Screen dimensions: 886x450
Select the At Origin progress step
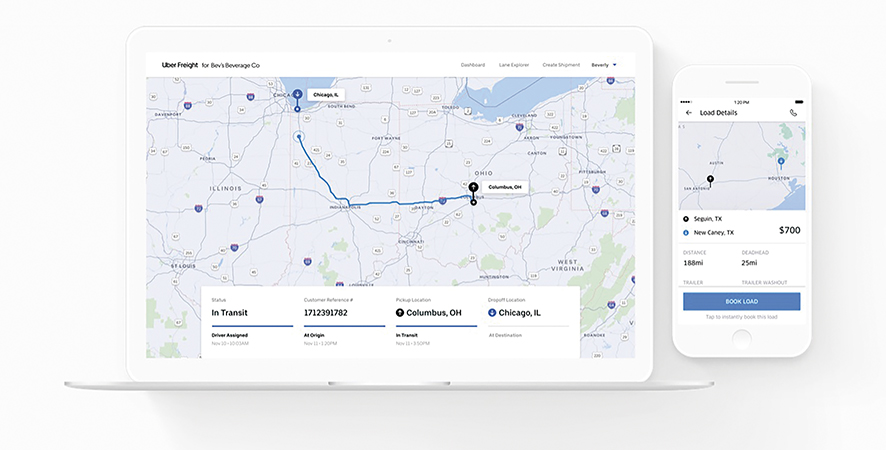[x=314, y=335]
